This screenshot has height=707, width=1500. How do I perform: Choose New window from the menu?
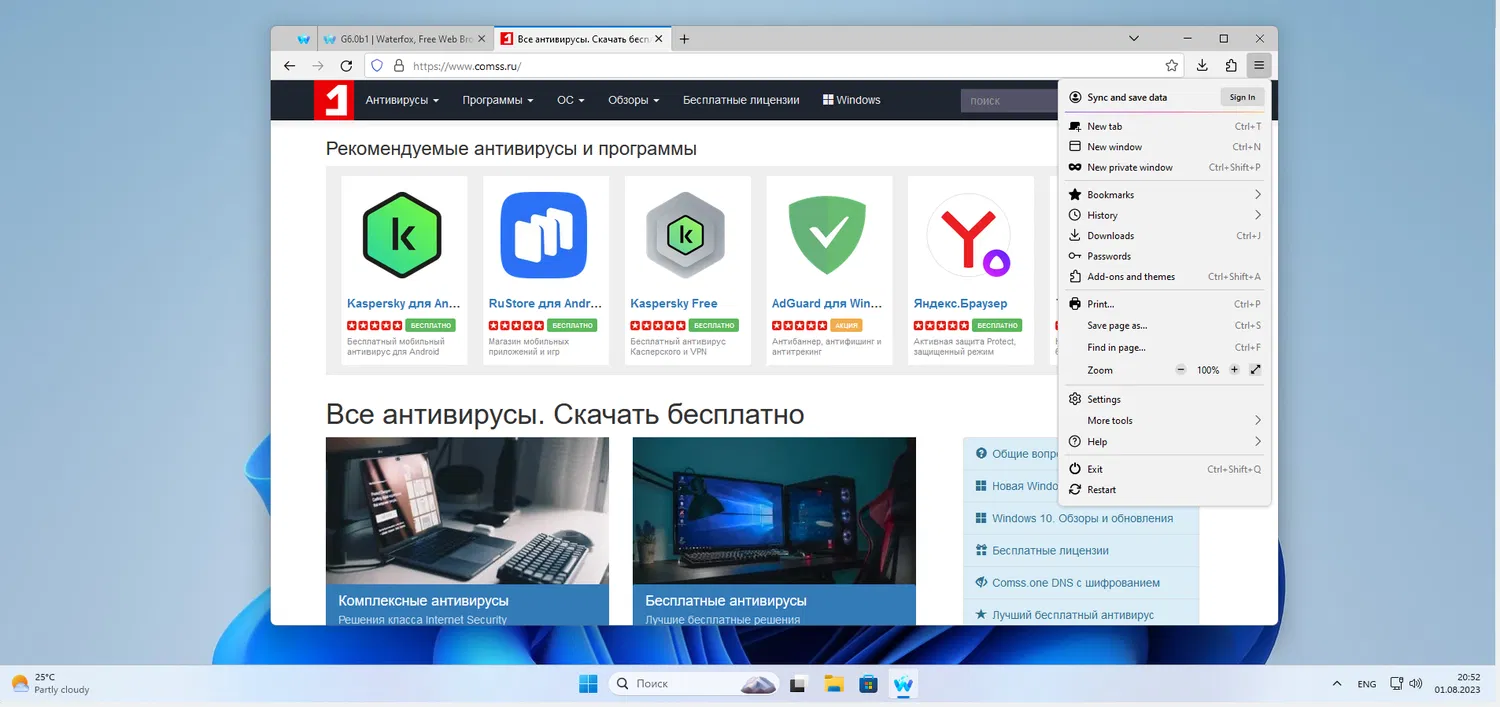[1164, 147]
